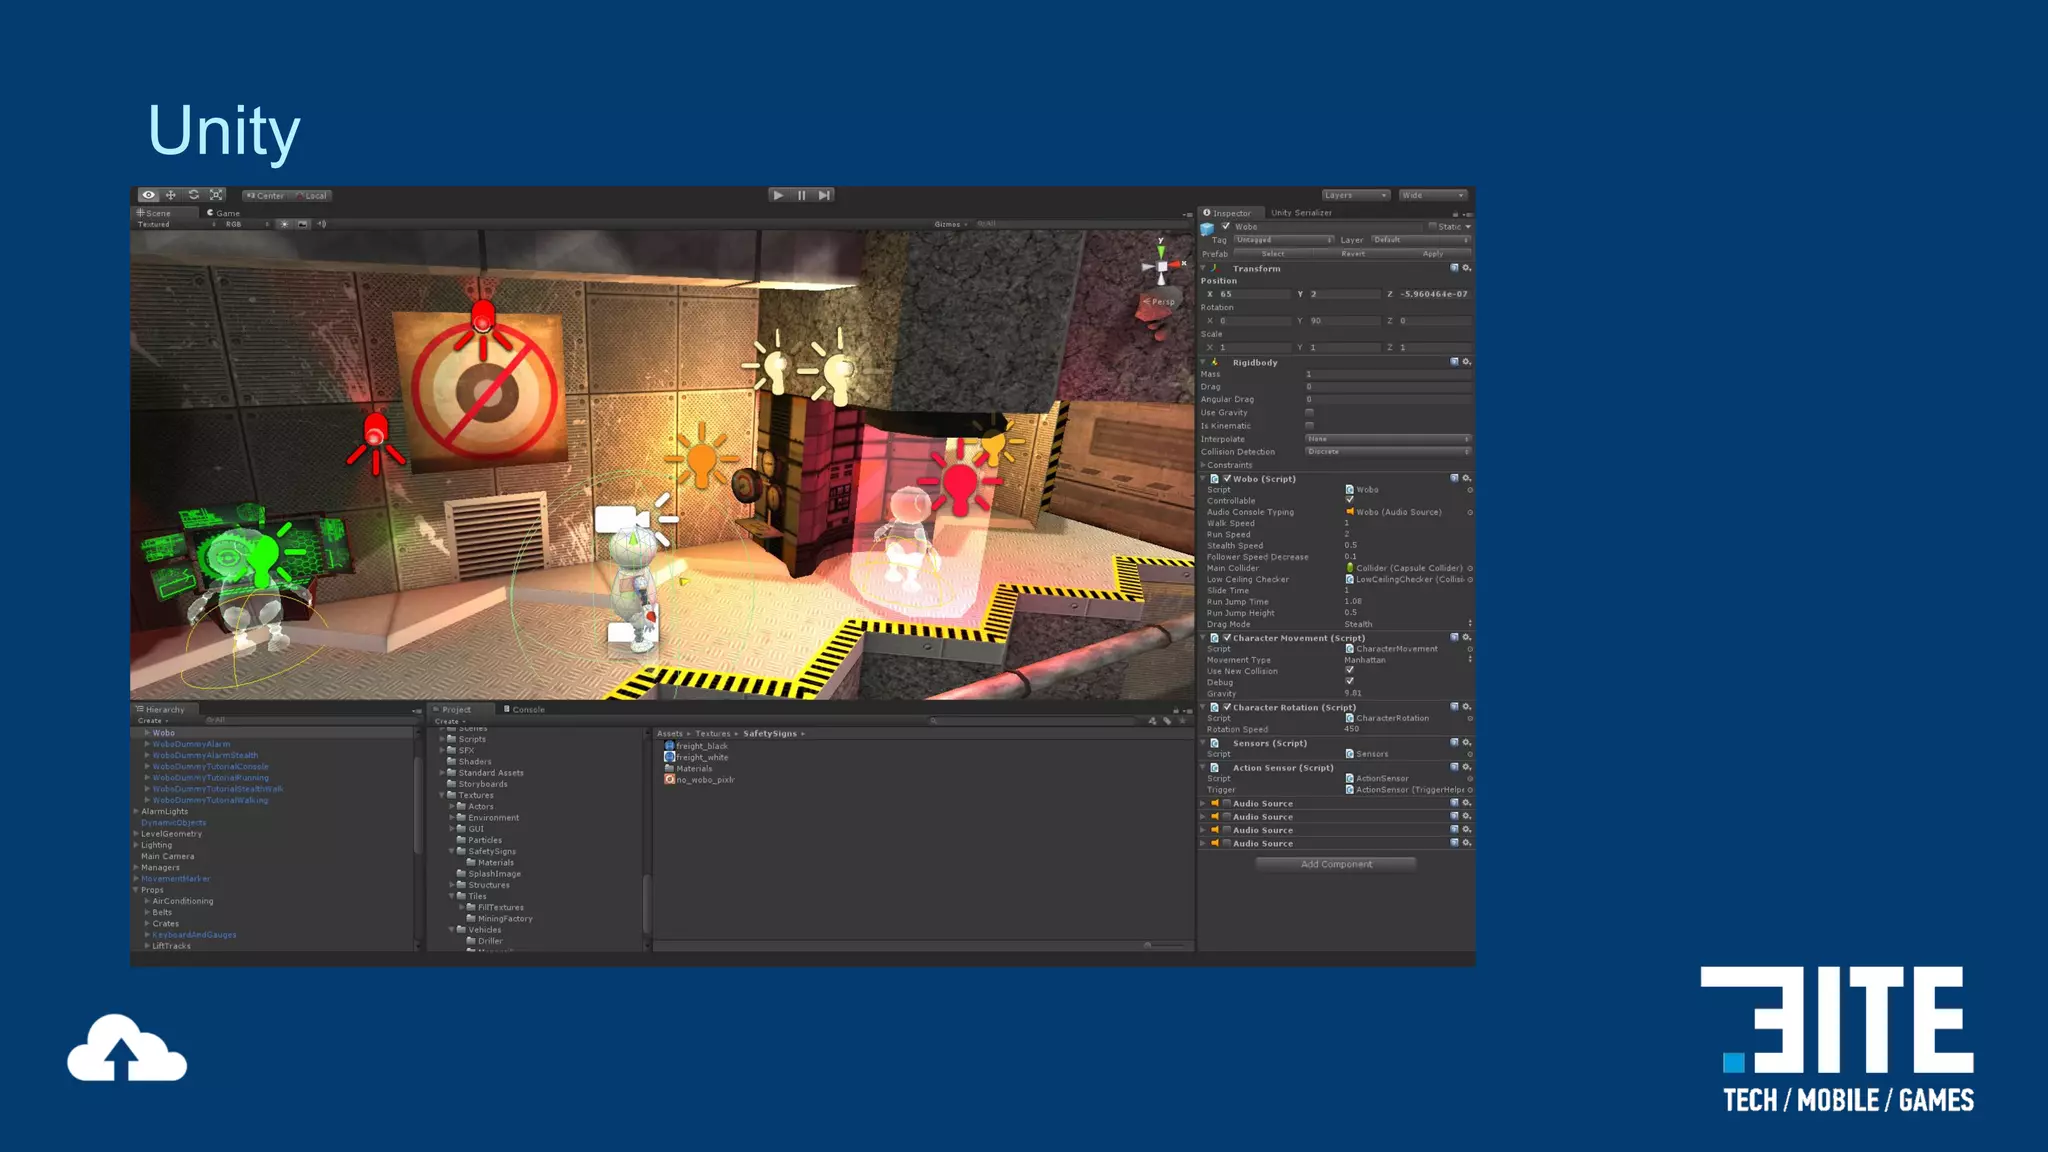Viewport: 2048px width, 1152px height.
Task: Toggle scene skybox image effects icon
Action: click(303, 224)
